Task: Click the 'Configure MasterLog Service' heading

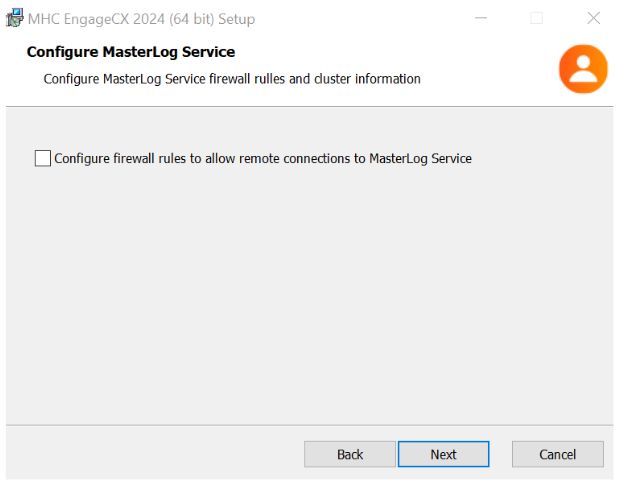Action: click(131, 52)
